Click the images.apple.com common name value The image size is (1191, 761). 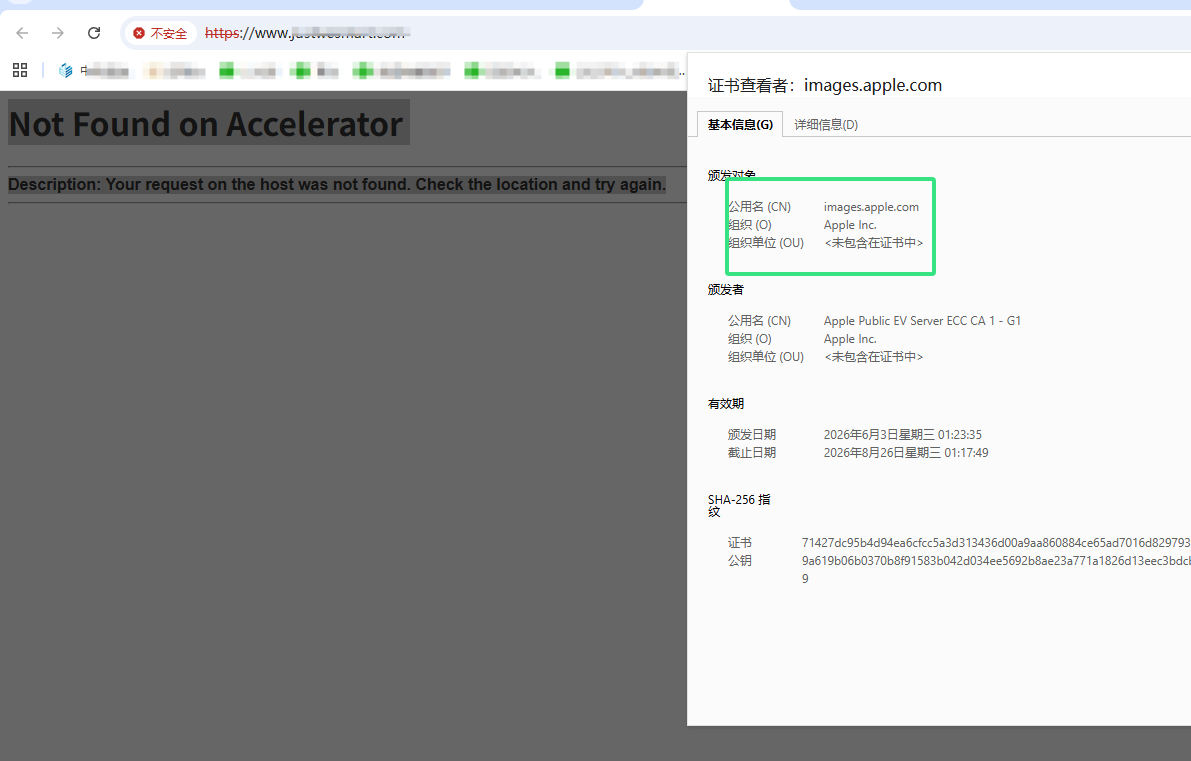(x=871, y=207)
